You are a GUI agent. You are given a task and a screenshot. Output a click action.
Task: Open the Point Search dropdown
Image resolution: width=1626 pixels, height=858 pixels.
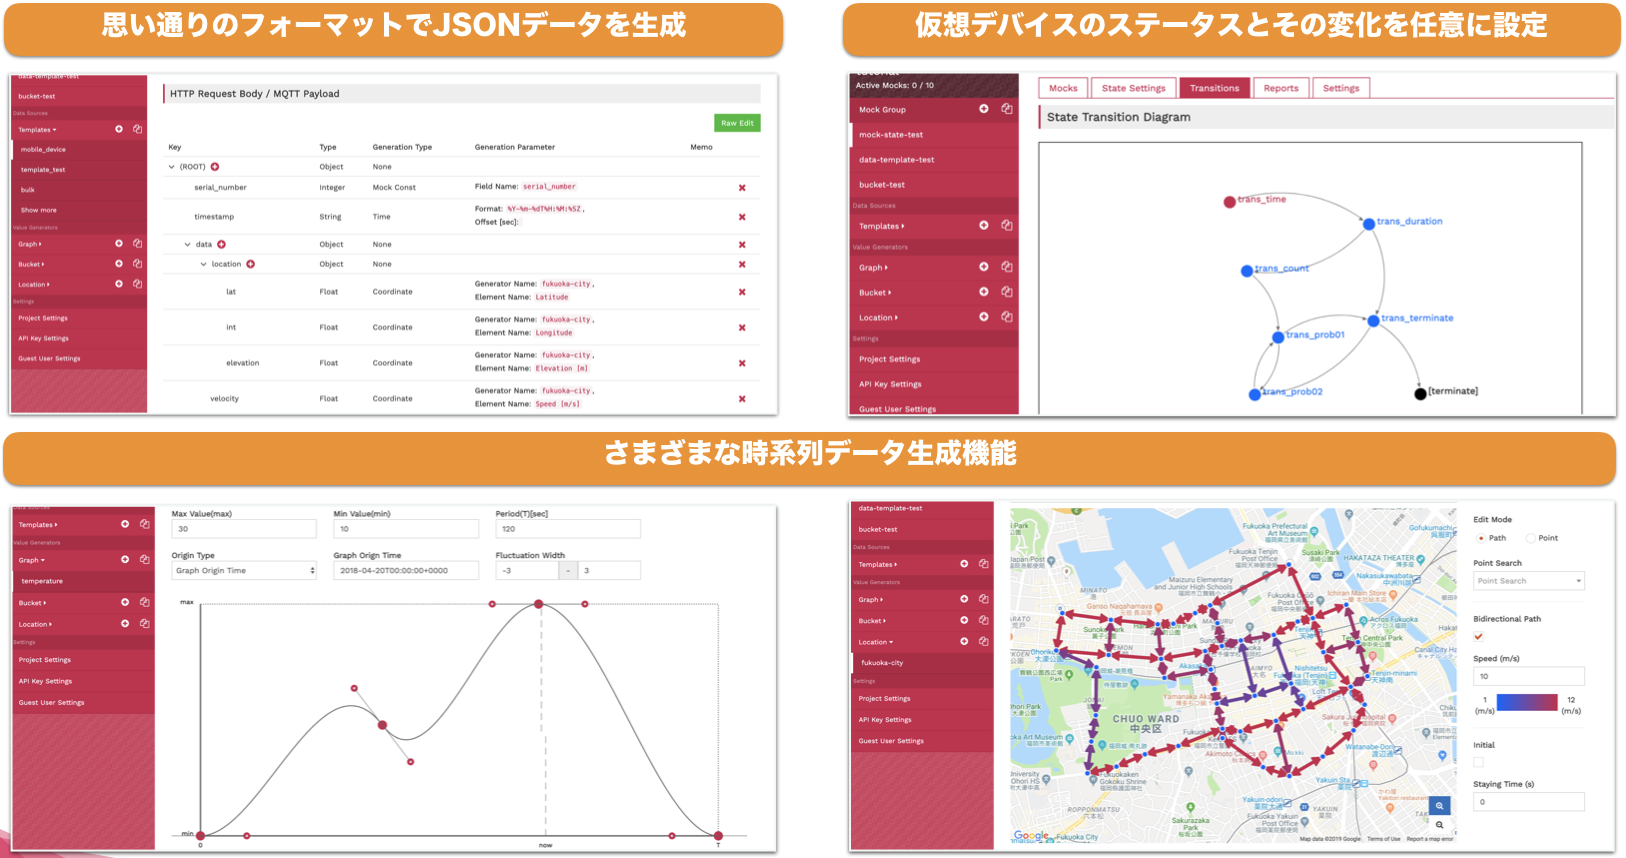pos(1529,581)
